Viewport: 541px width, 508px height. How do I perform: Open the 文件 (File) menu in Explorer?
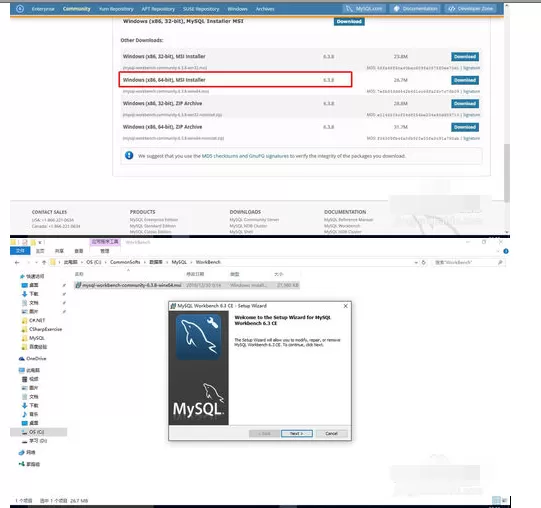(x=20, y=251)
